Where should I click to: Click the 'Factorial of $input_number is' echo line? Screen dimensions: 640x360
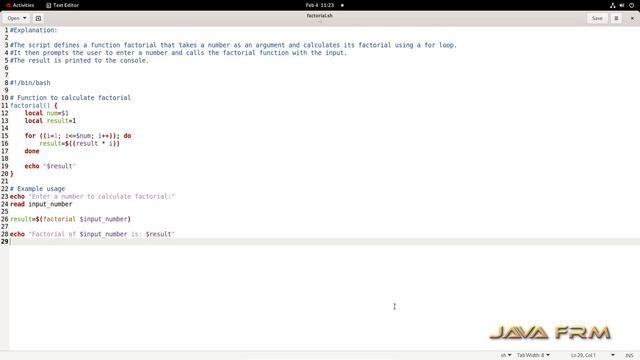[x=92, y=234]
